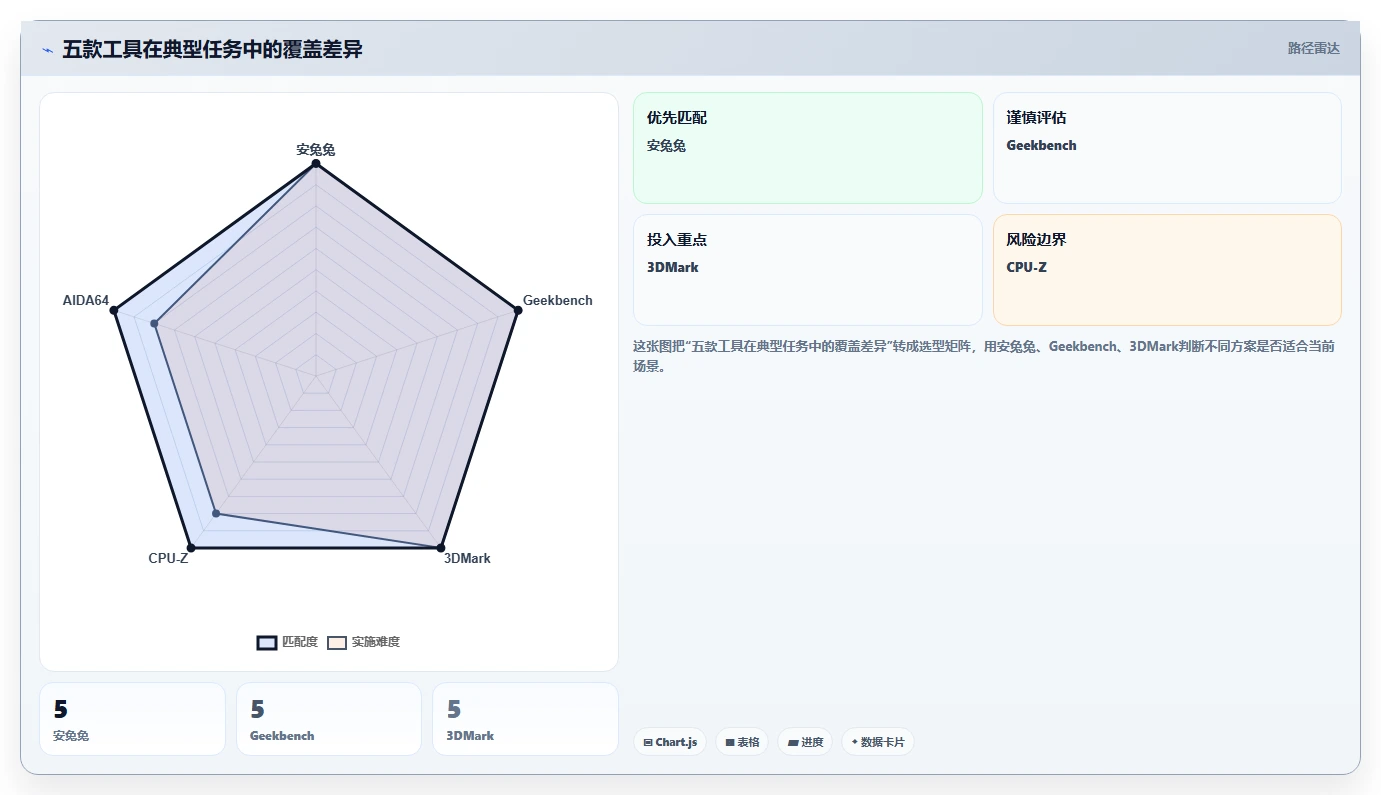Click Geekbench text in 谨慎评估 card

(1041, 145)
